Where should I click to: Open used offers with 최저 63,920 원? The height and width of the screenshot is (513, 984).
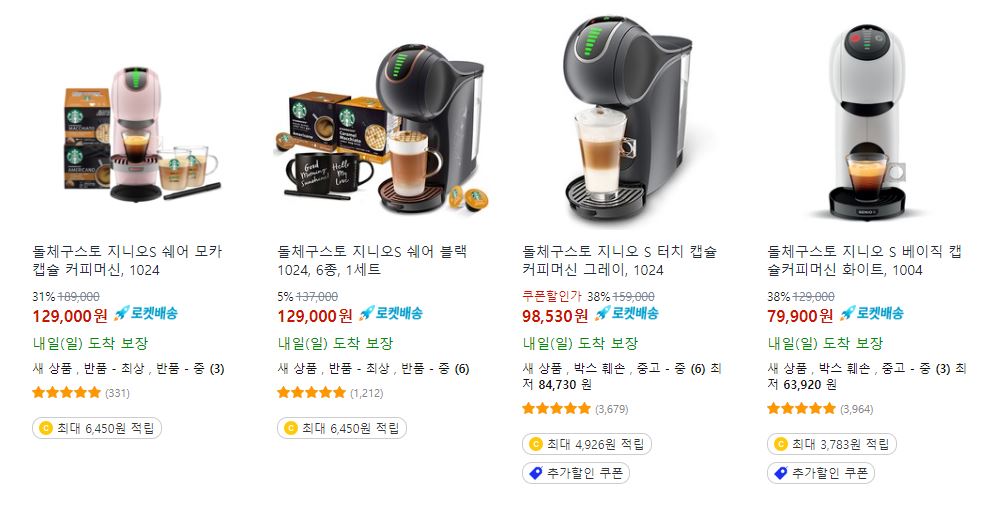click(x=867, y=376)
